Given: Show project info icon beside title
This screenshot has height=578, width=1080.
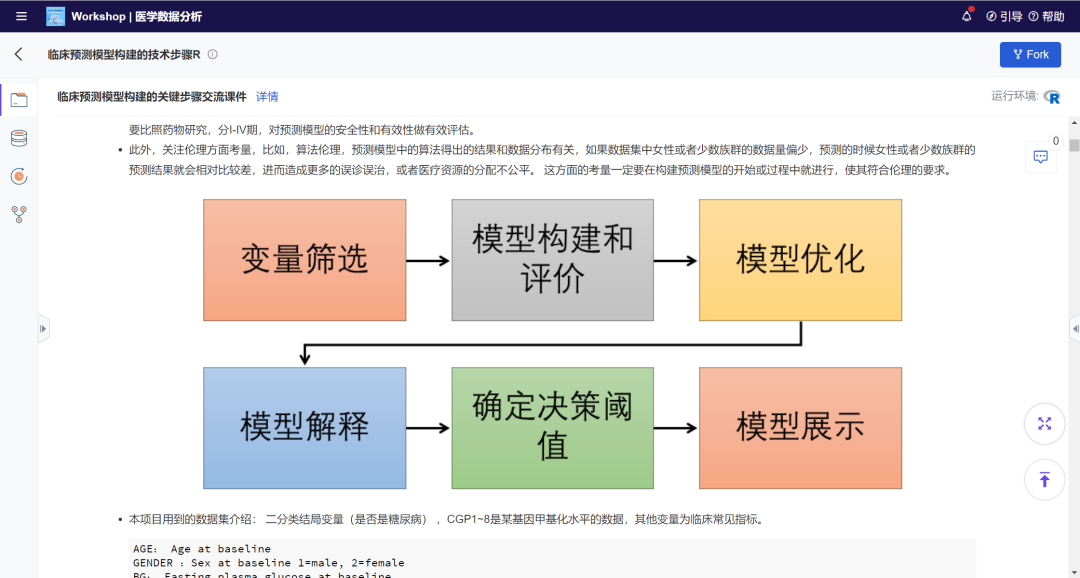Looking at the screenshot, I should click(213, 54).
